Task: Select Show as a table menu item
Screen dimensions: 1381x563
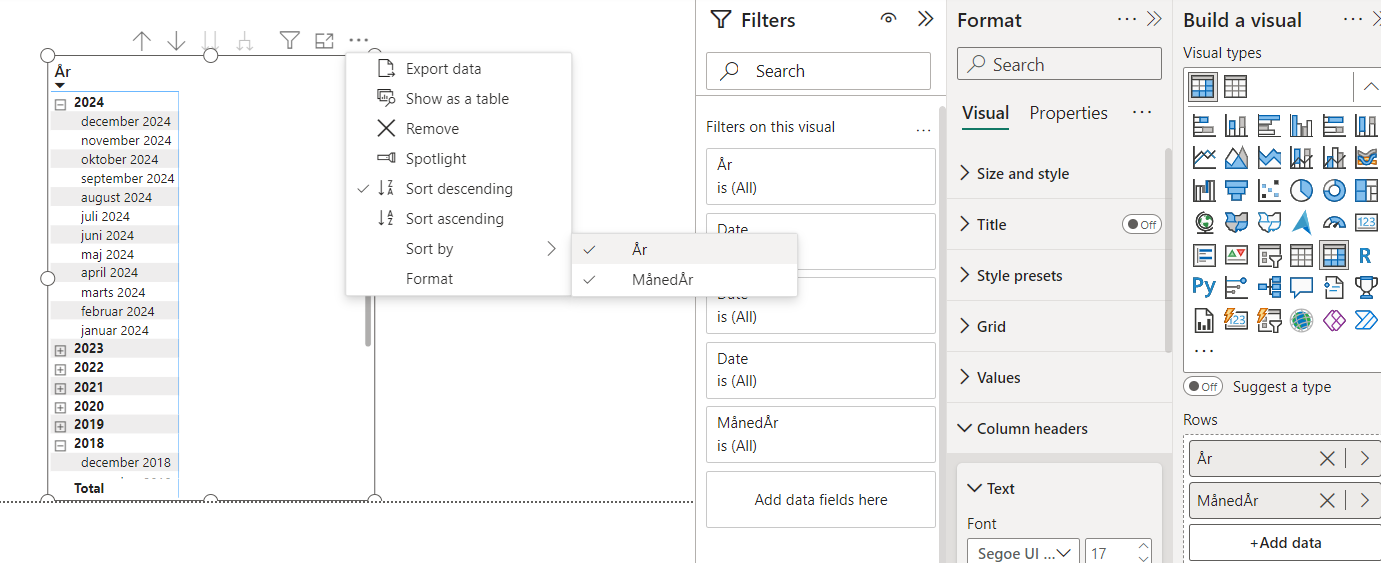Action: point(458,99)
